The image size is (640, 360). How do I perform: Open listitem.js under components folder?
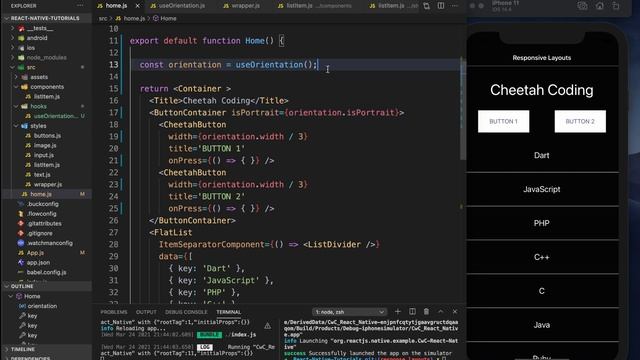point(46,97)
